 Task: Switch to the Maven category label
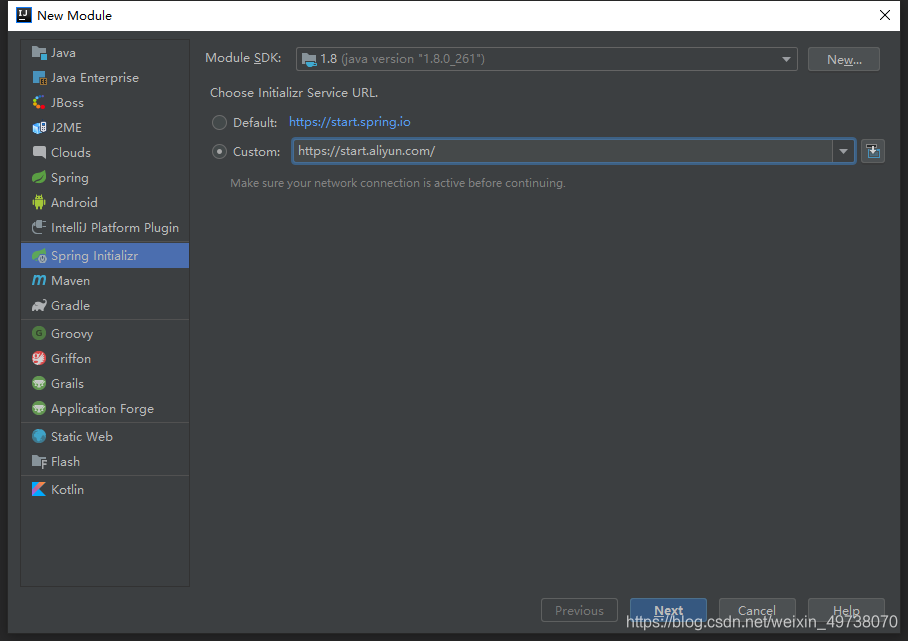click(x=70, y=280)
